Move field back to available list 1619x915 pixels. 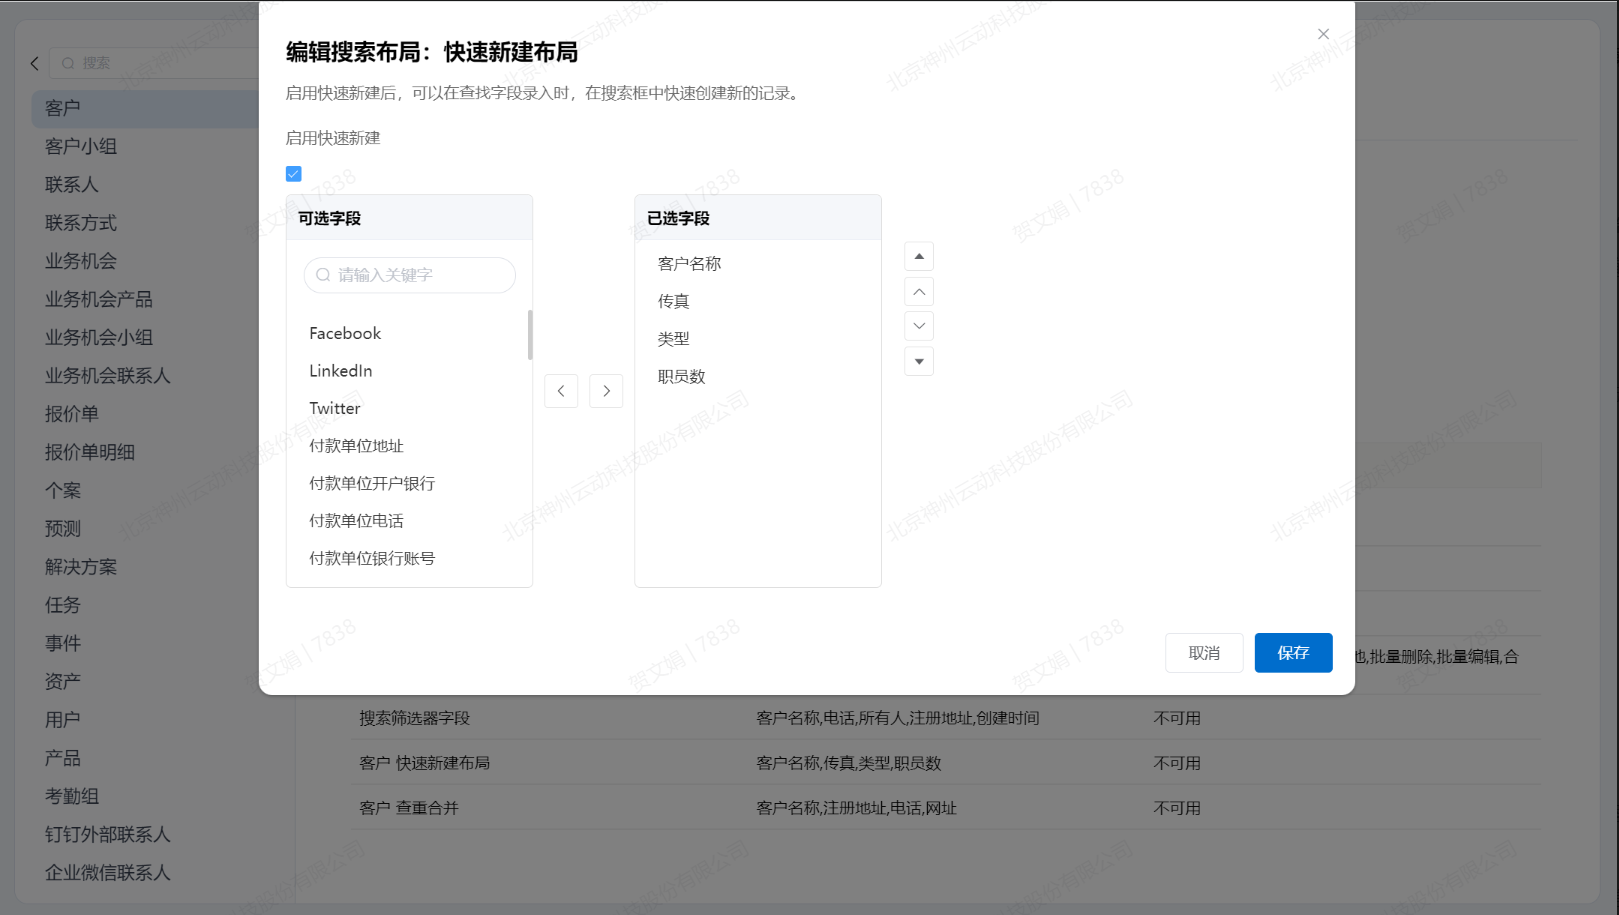click(x=561, y=391)
